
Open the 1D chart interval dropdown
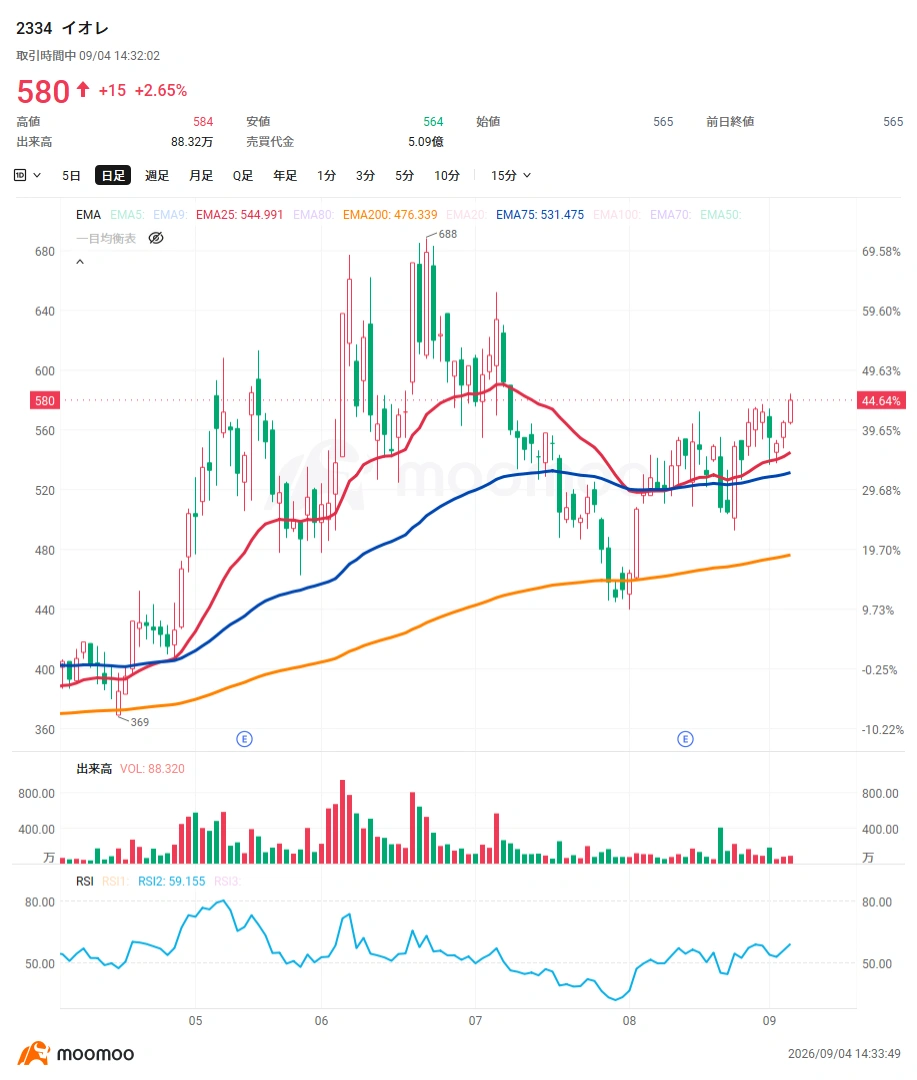pyautogui.click(x=27, y=176)
